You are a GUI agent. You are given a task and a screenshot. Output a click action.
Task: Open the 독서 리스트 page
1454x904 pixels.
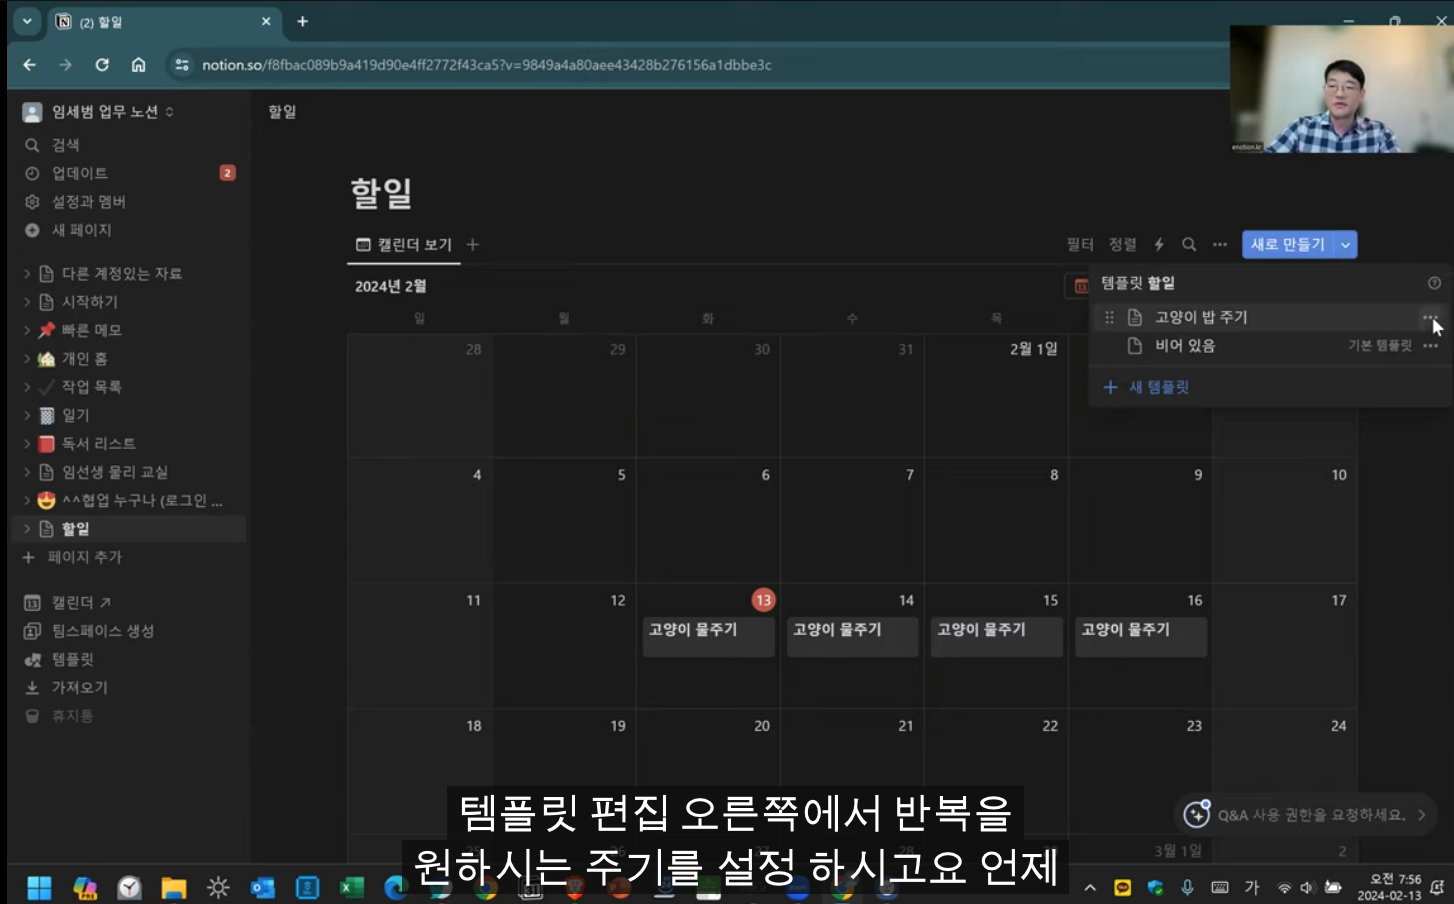click(99, 444)
